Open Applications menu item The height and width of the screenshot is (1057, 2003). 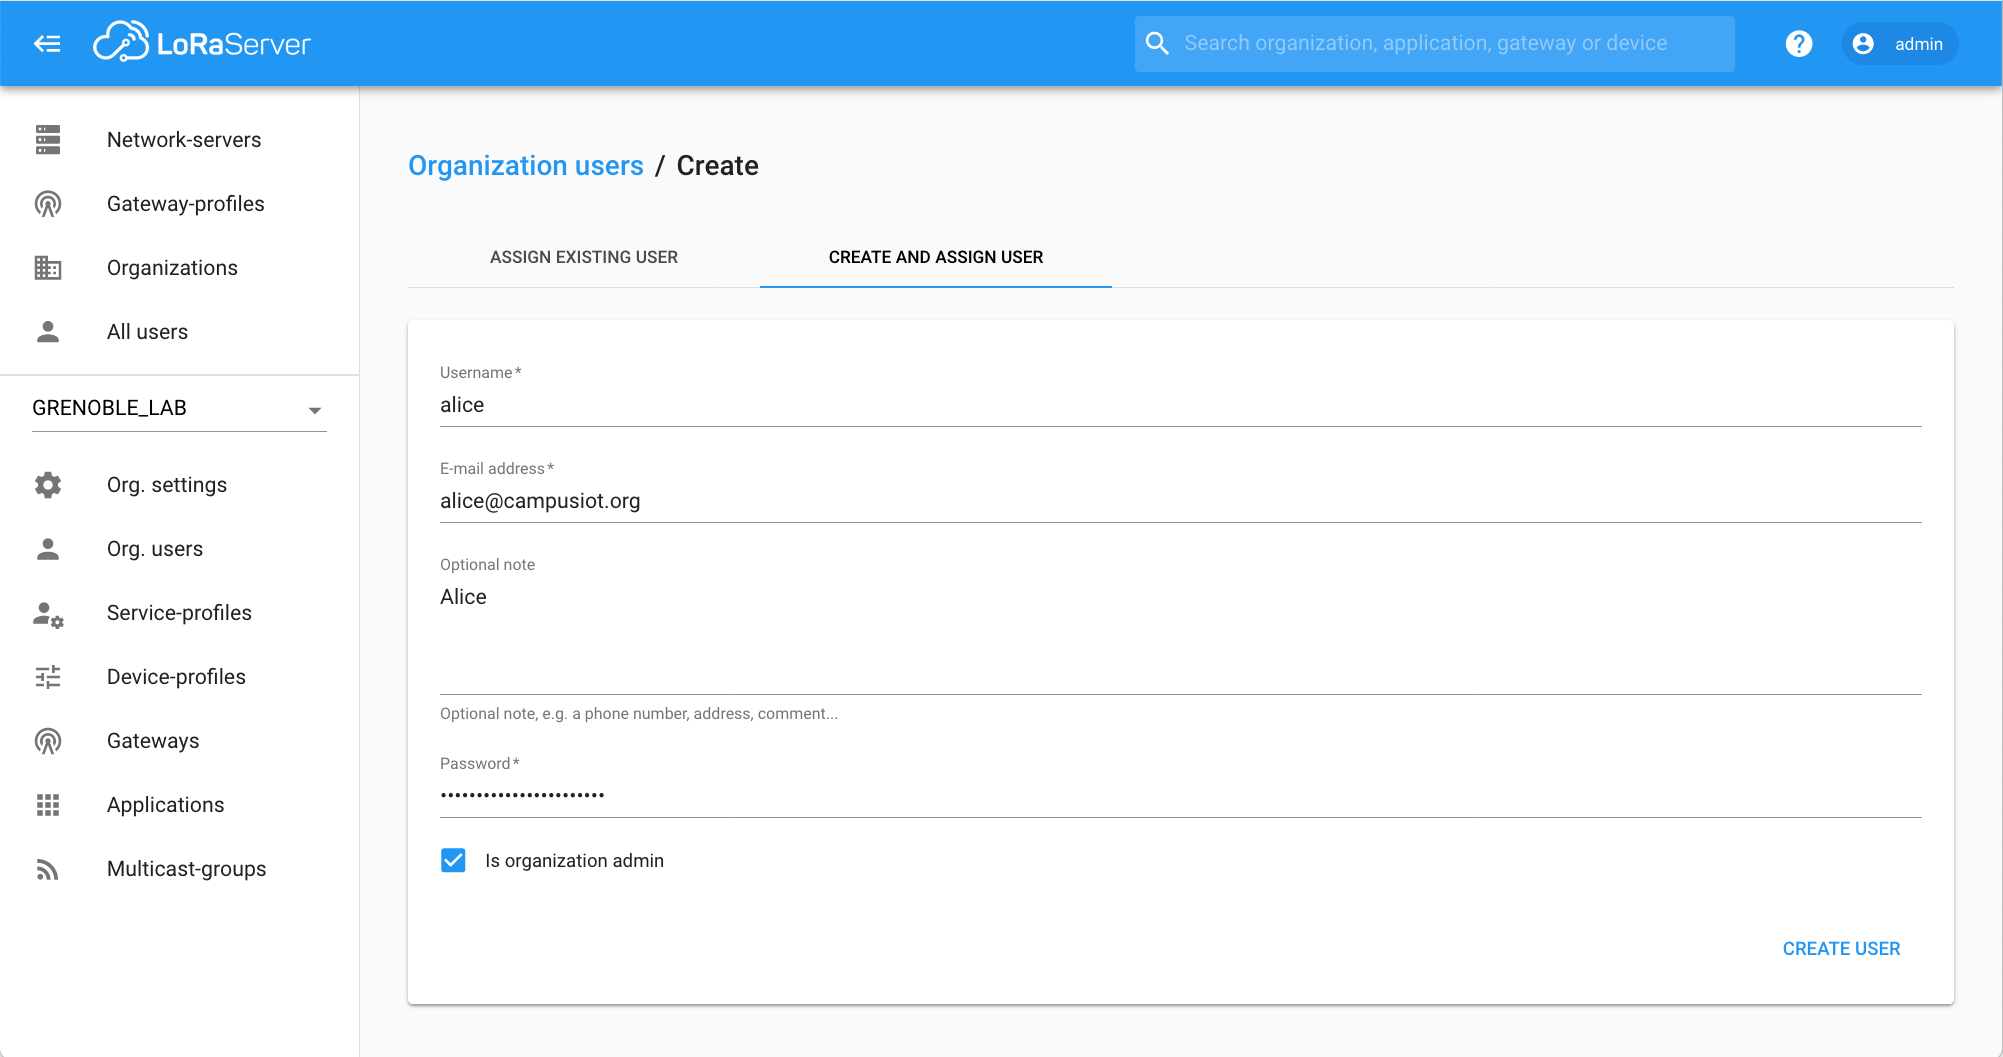[x=180, y=805]
